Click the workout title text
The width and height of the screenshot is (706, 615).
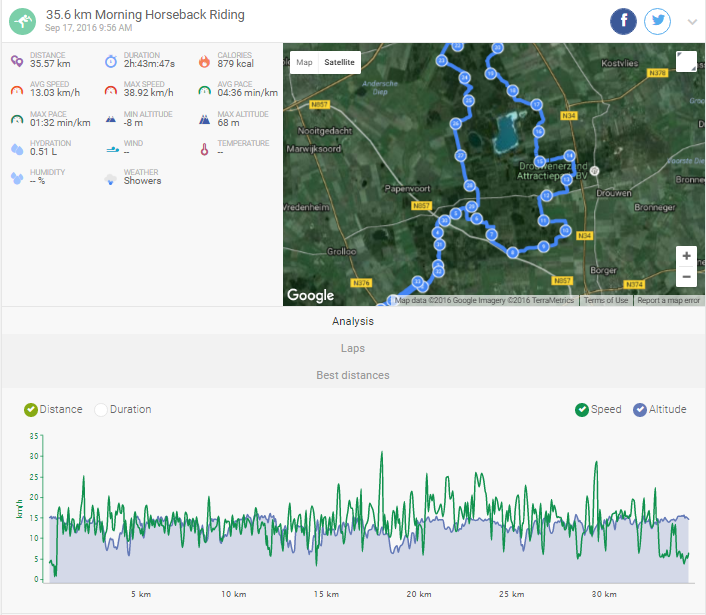(145, 15)
